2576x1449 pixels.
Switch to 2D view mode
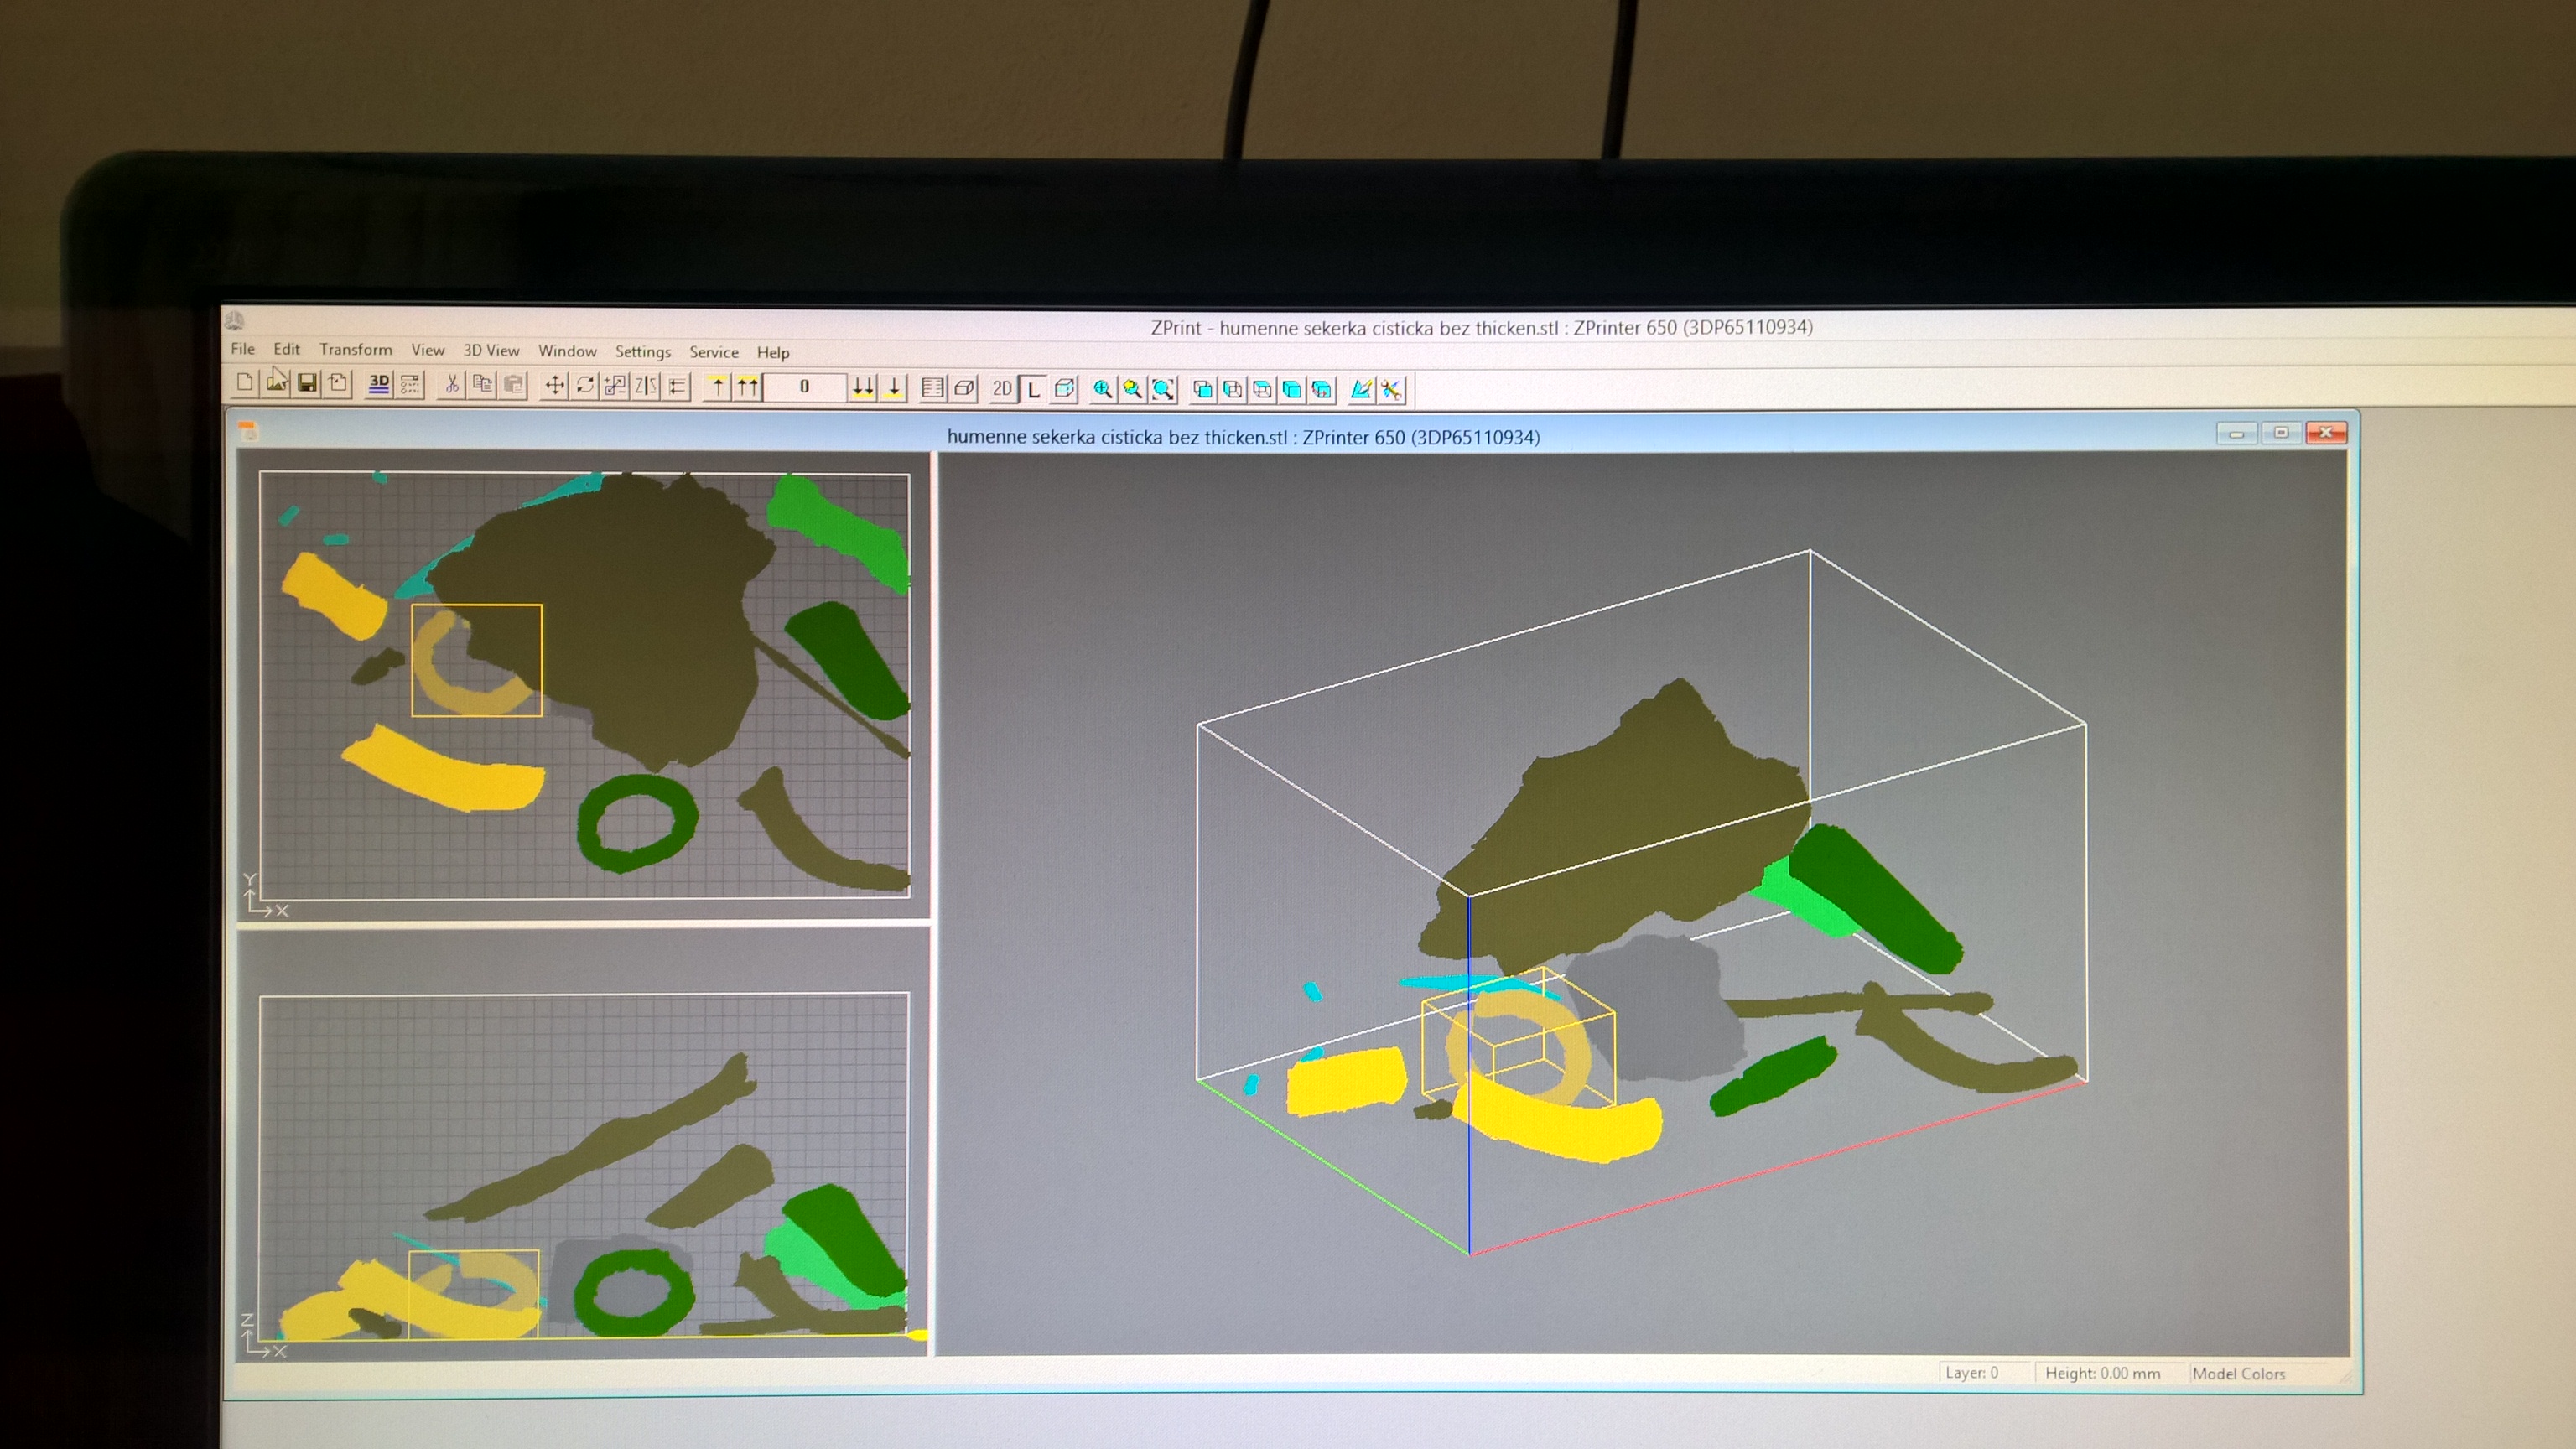coord(1003,389)
